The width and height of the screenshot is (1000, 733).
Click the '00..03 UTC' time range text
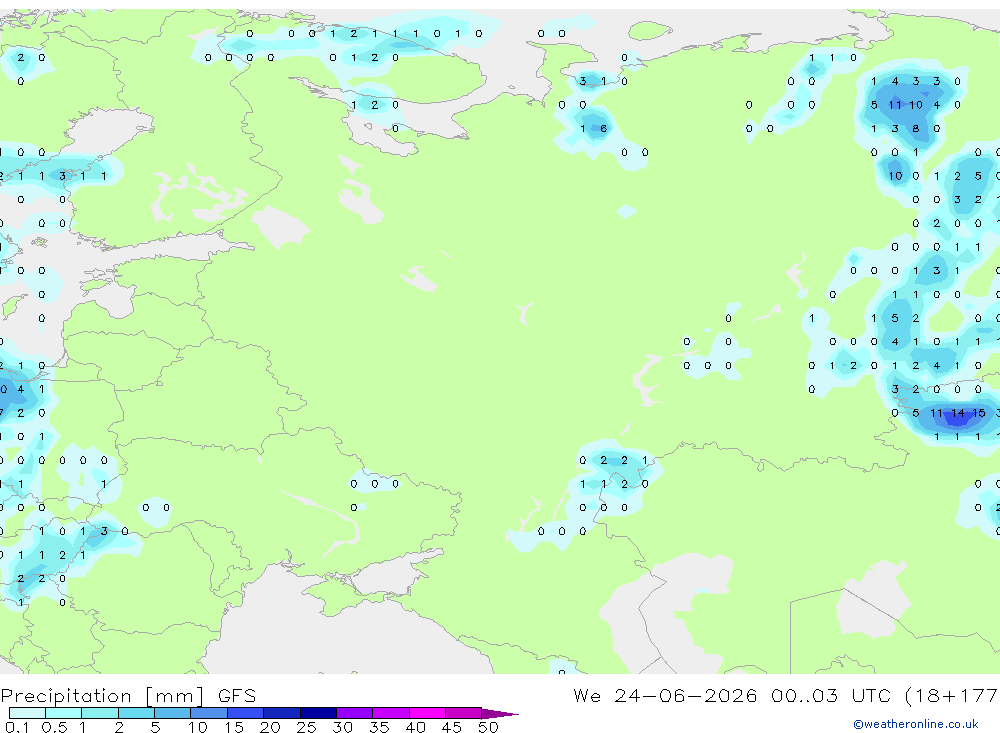(830, 695)
